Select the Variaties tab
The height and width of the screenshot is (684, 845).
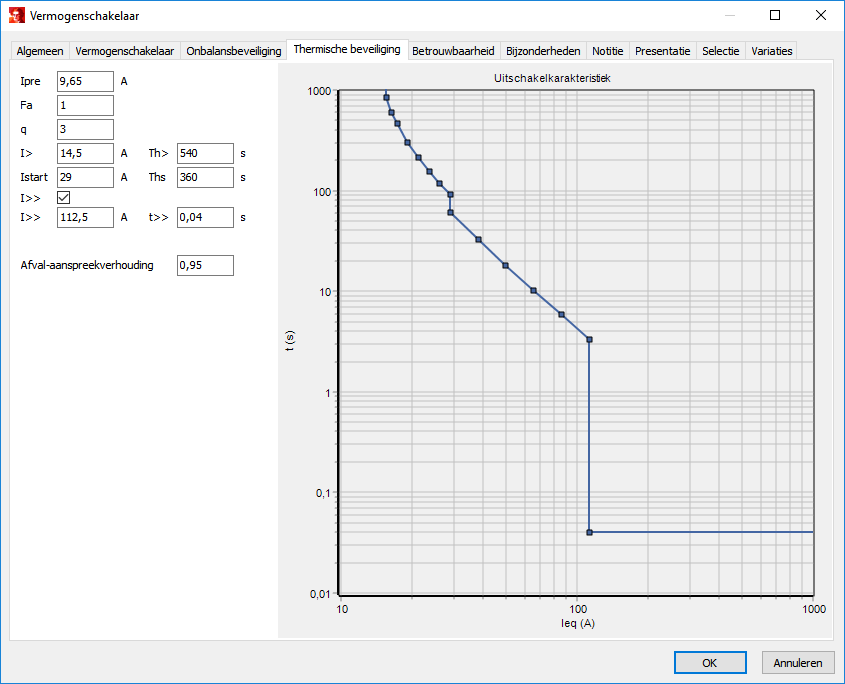click(772, 51)
